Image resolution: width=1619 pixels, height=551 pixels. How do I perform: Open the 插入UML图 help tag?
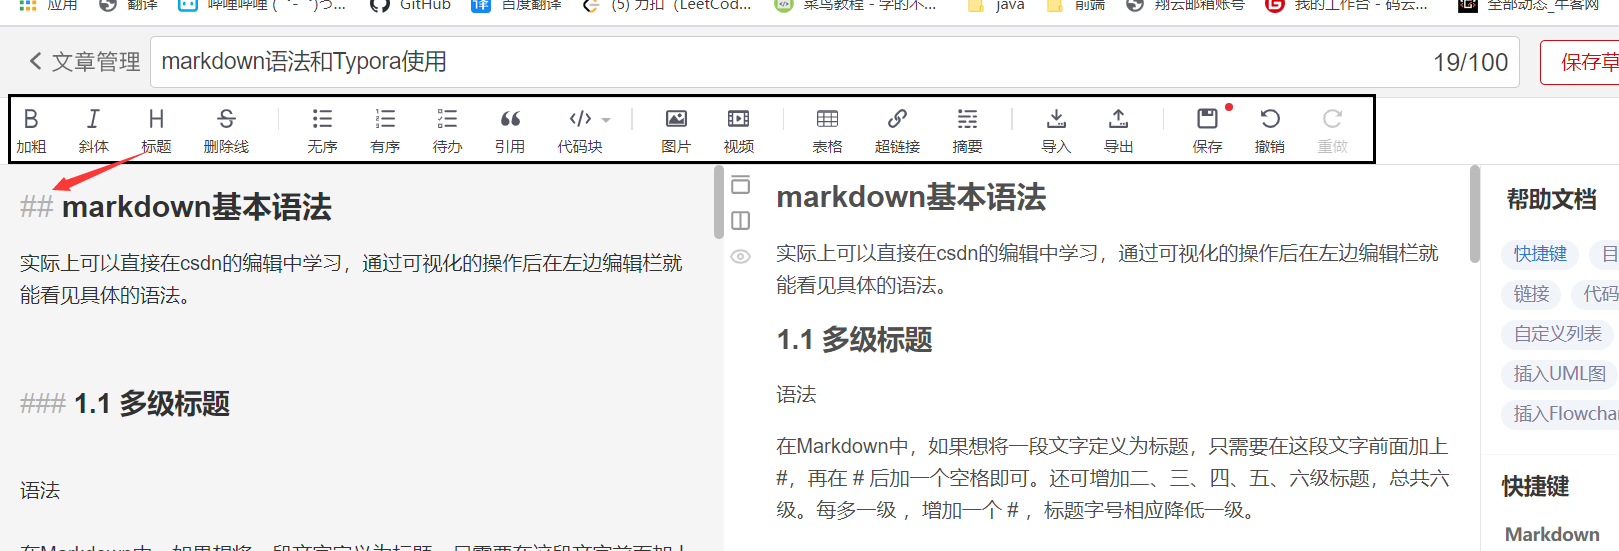1559,374
